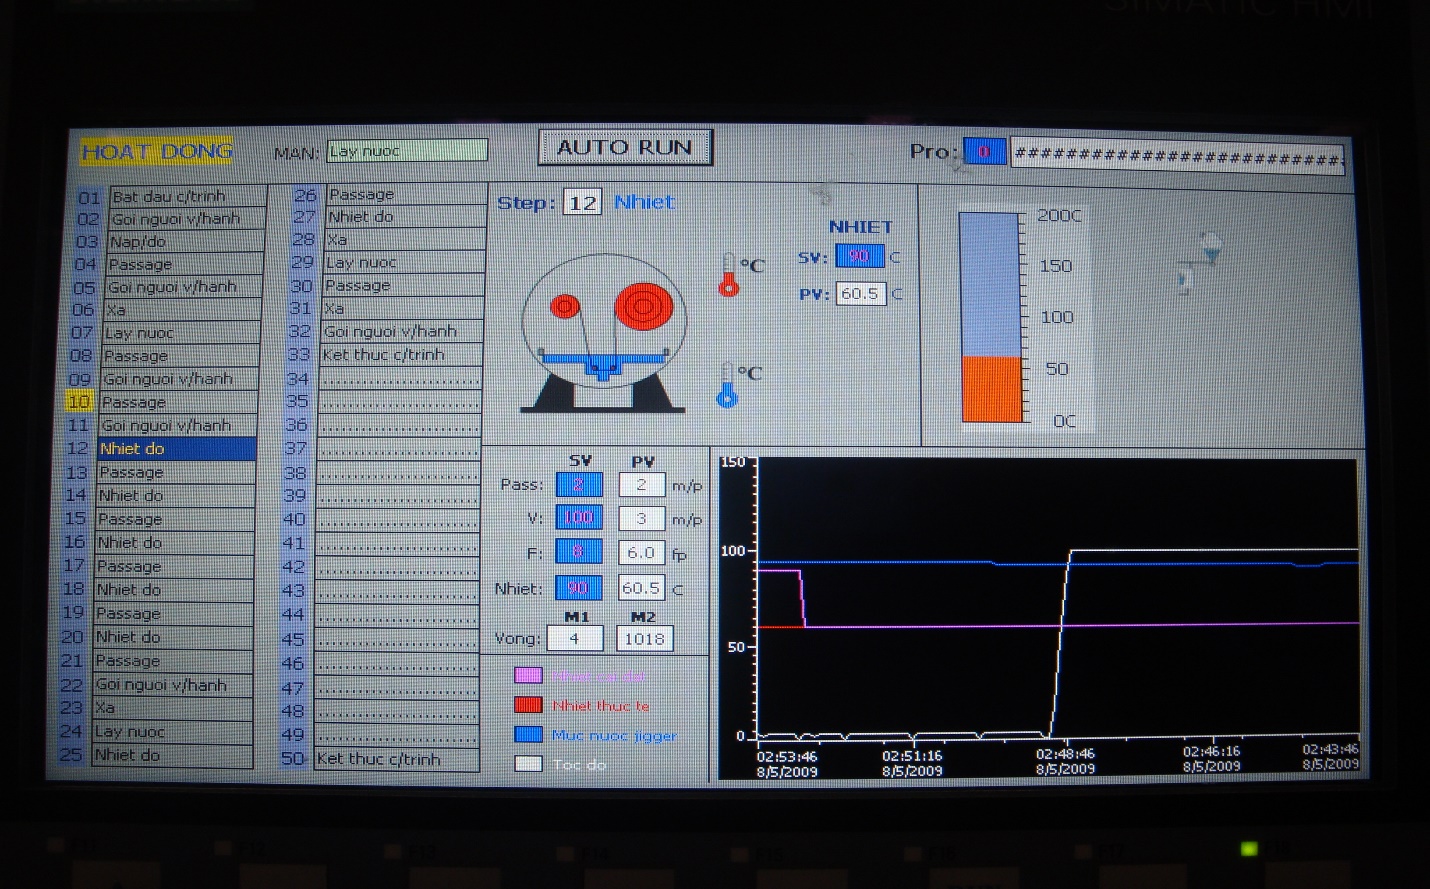Screen dimensions: 1430x889
Task: Select step 33 Ket thuc c/trinh
Action: (x=401, y=355)
